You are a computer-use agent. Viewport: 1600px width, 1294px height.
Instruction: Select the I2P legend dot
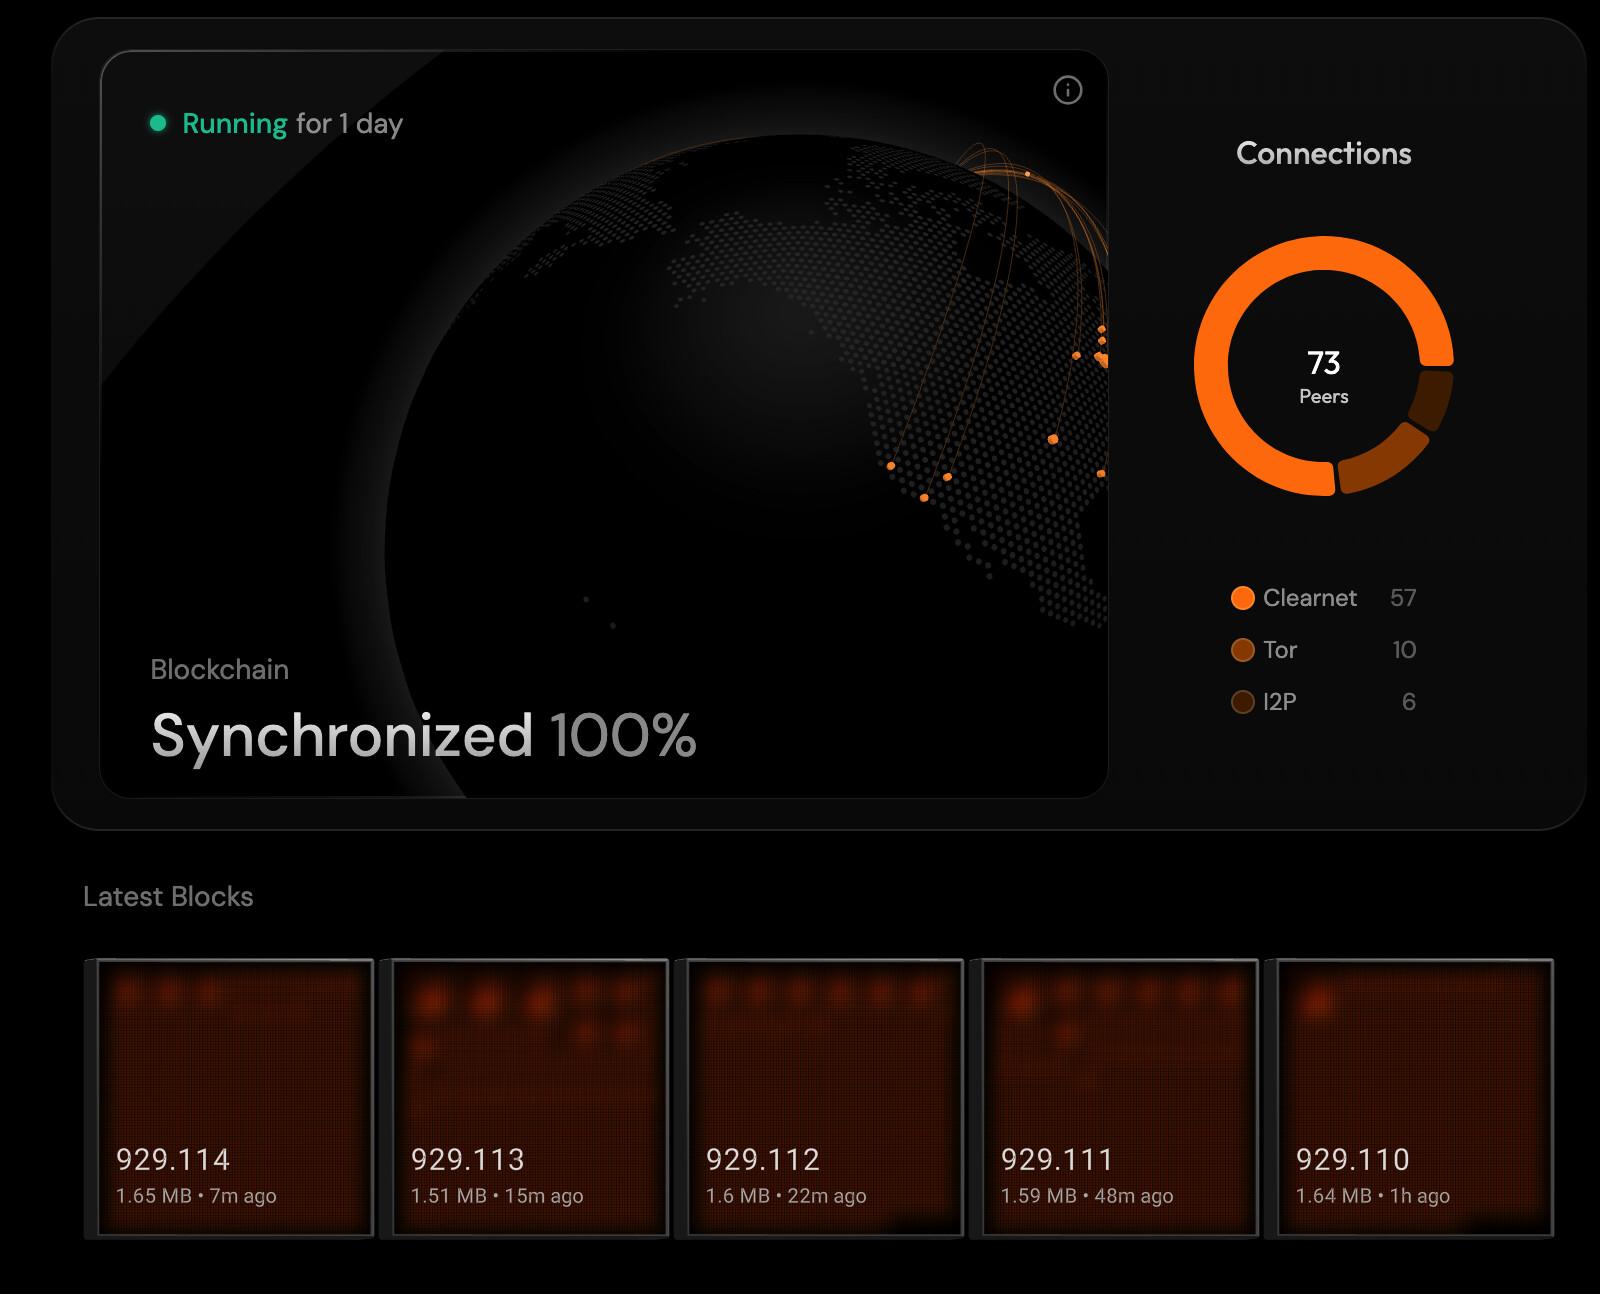pos(1242,702)
